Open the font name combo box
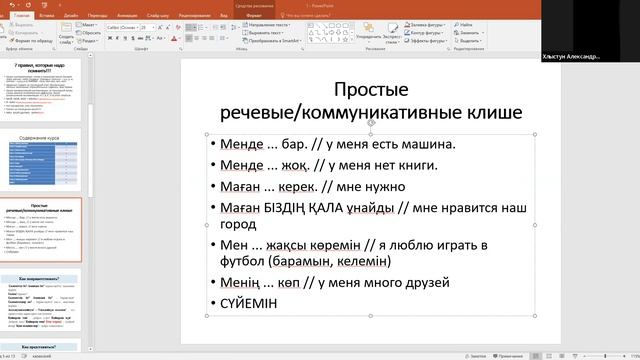The image size is (640, 360). 122,27
